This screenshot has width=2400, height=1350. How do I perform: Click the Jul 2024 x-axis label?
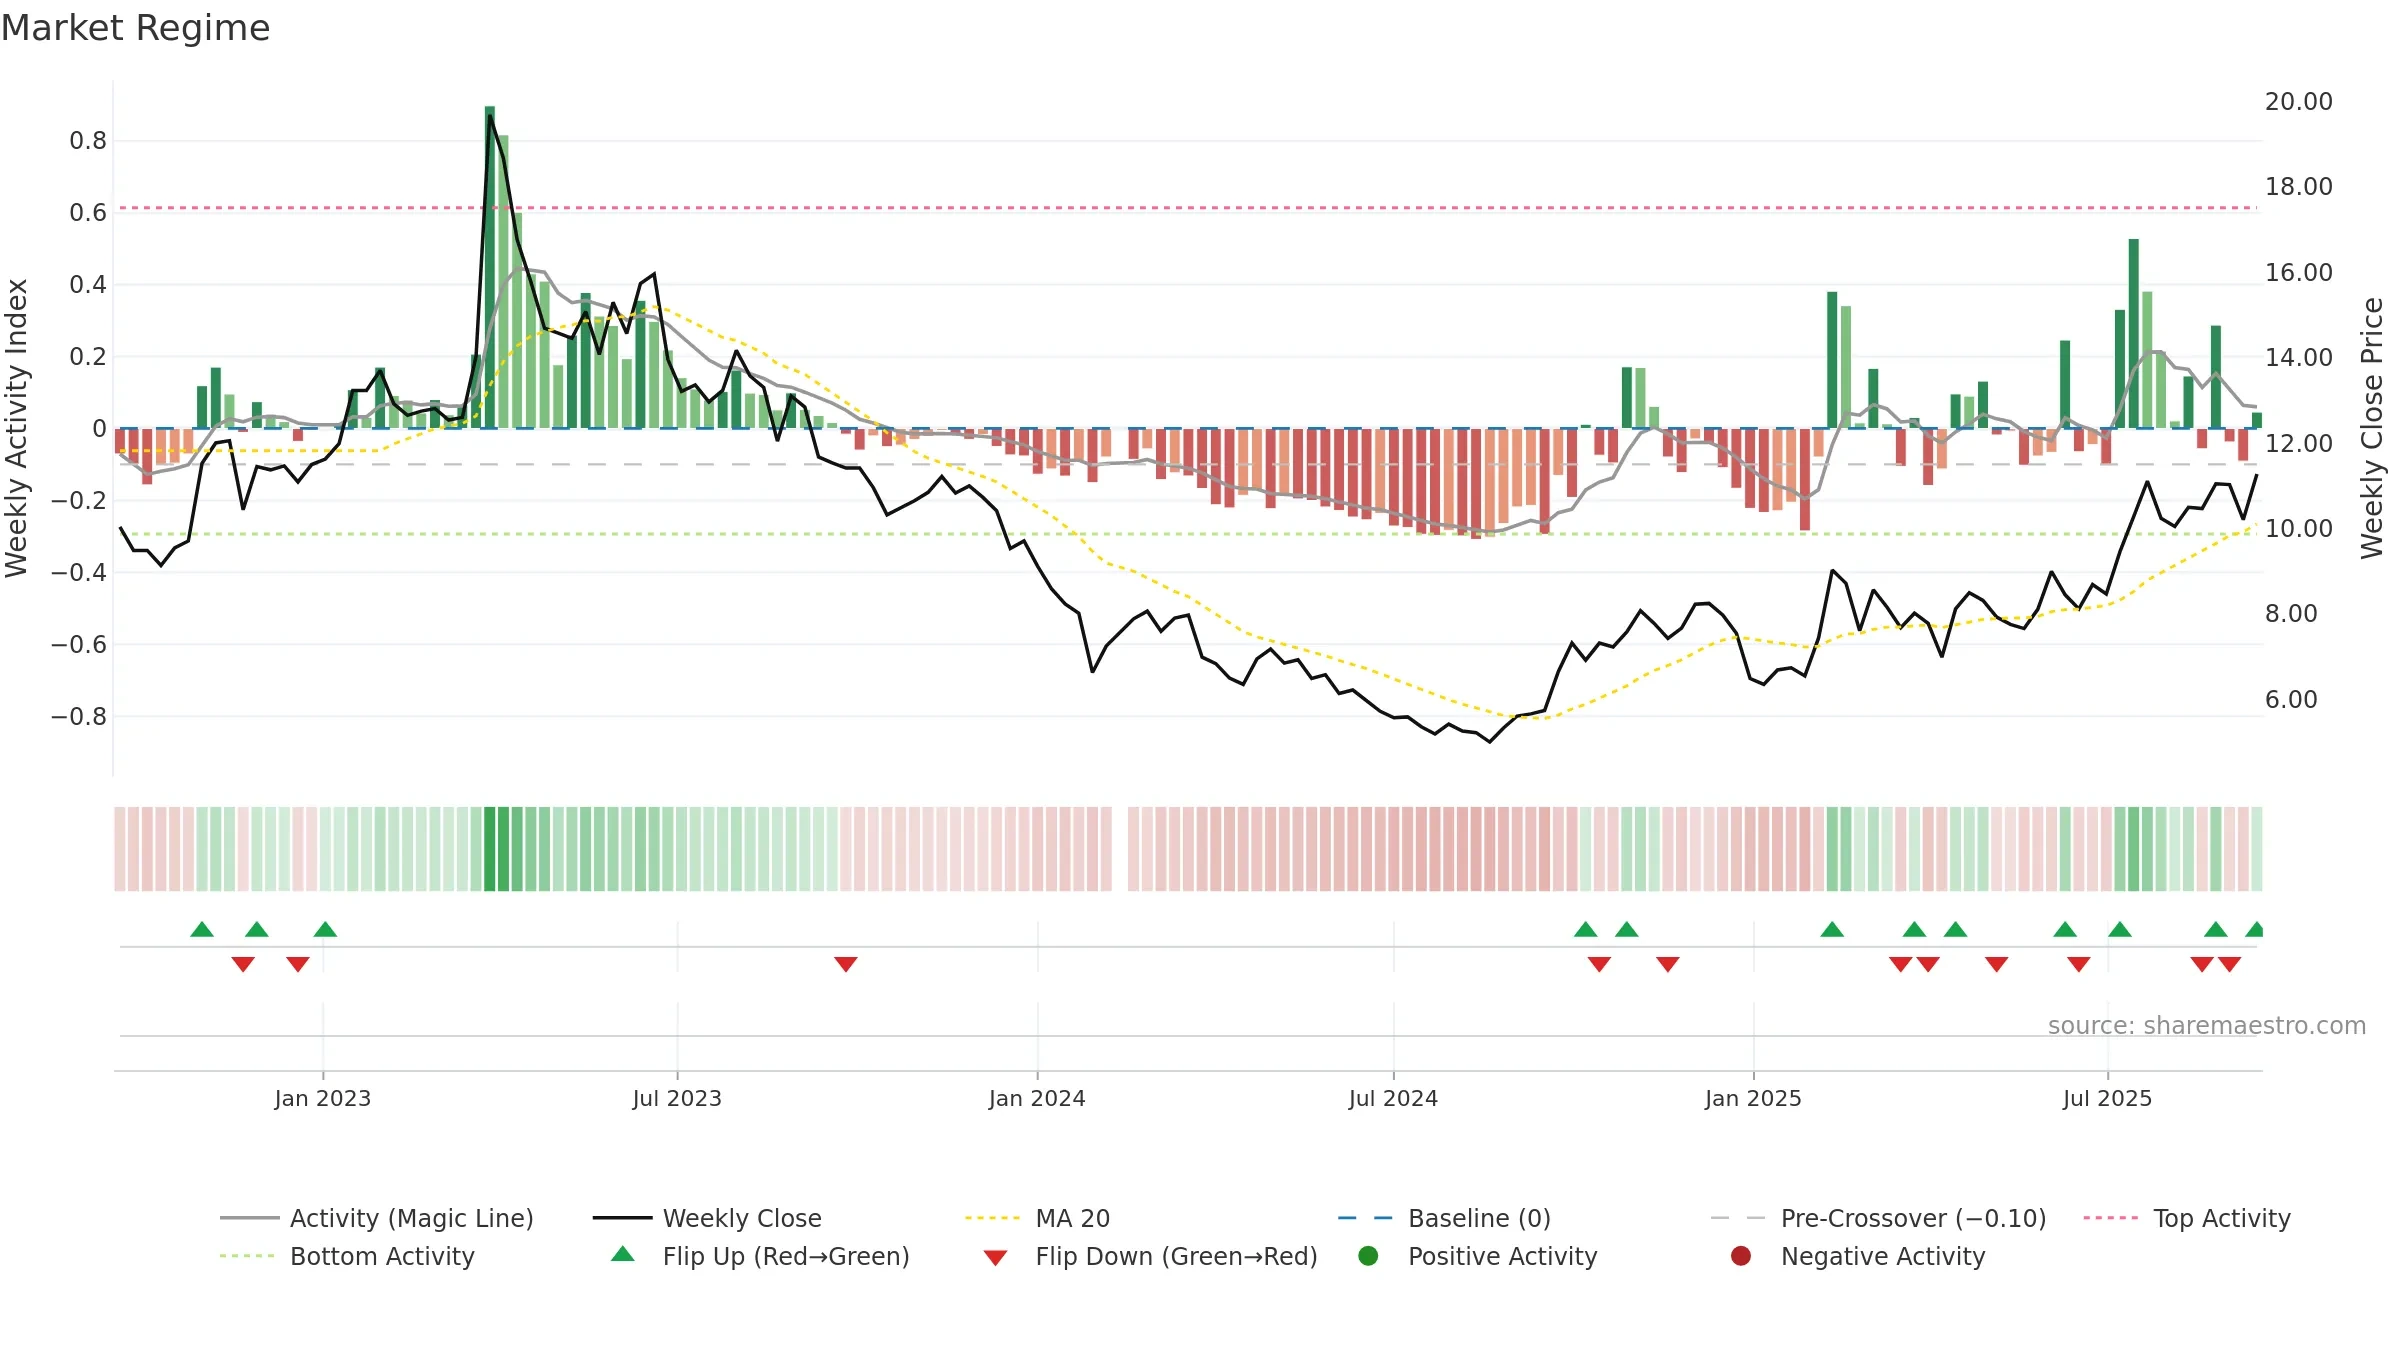1393,1098
